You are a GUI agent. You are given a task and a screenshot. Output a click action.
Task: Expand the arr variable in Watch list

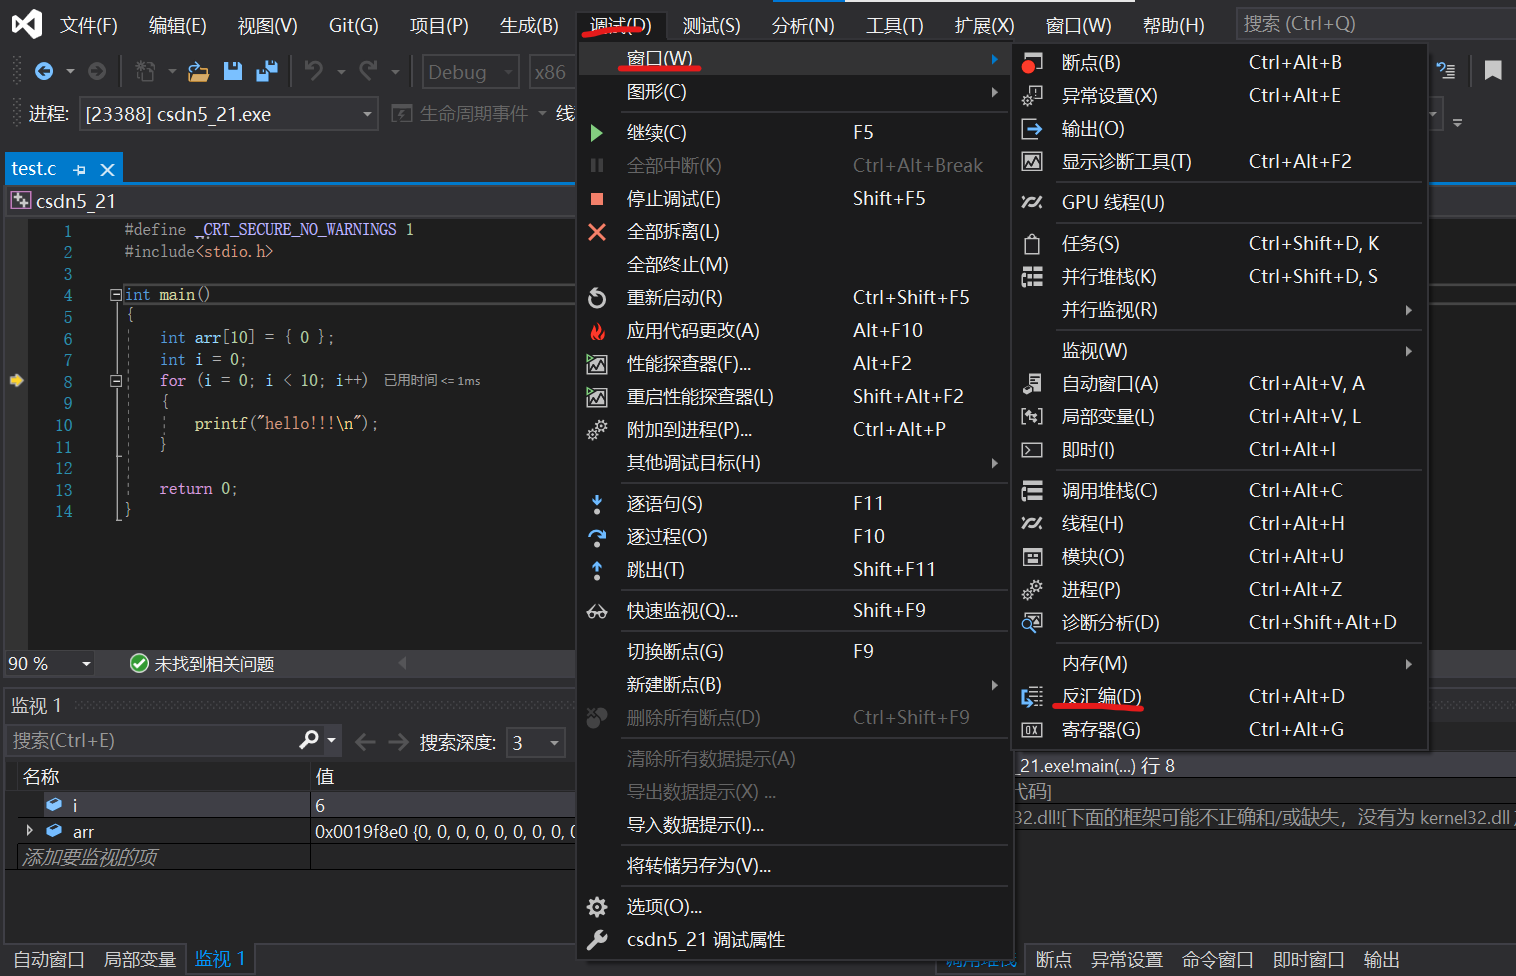29,830
